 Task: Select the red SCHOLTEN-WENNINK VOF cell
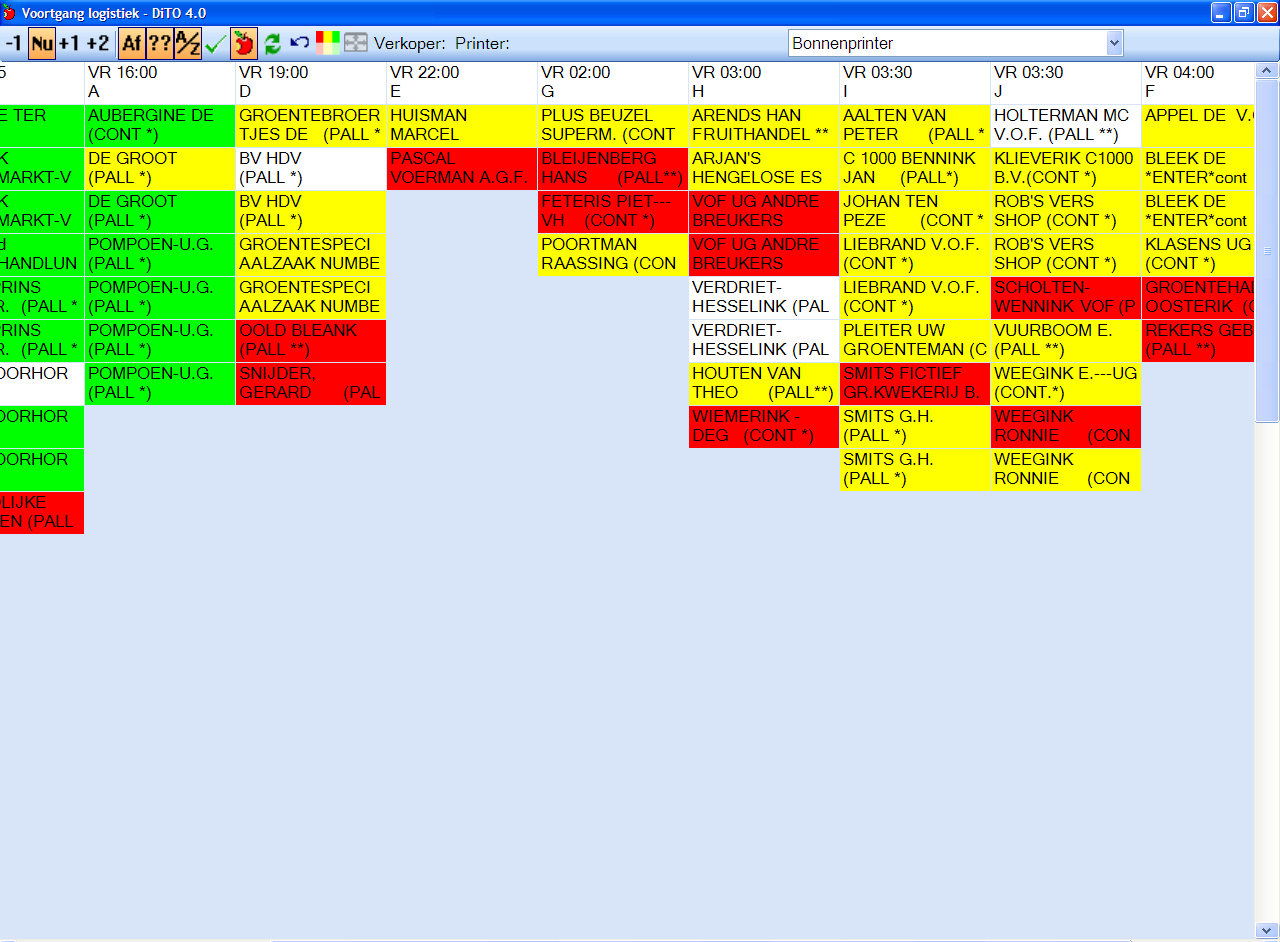(x=1066, y=297)
